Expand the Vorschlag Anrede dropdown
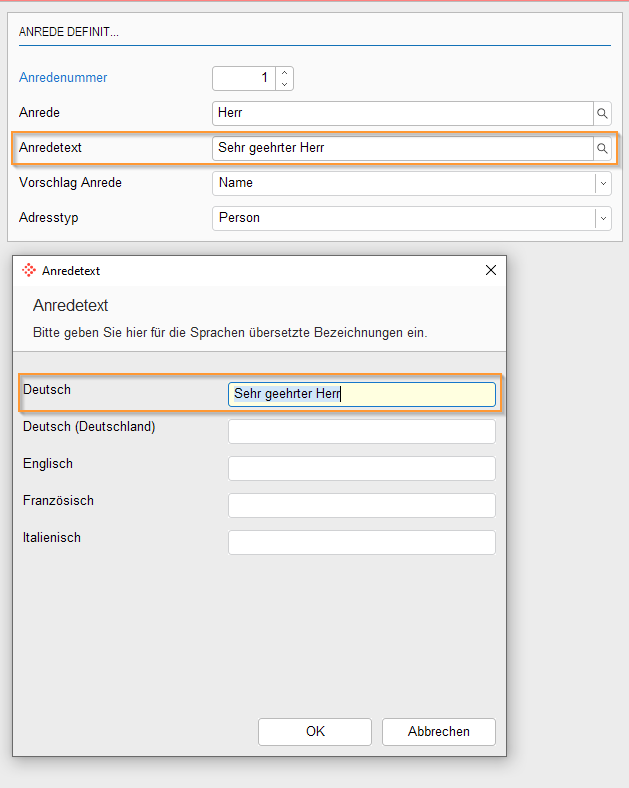 point(602,183)
